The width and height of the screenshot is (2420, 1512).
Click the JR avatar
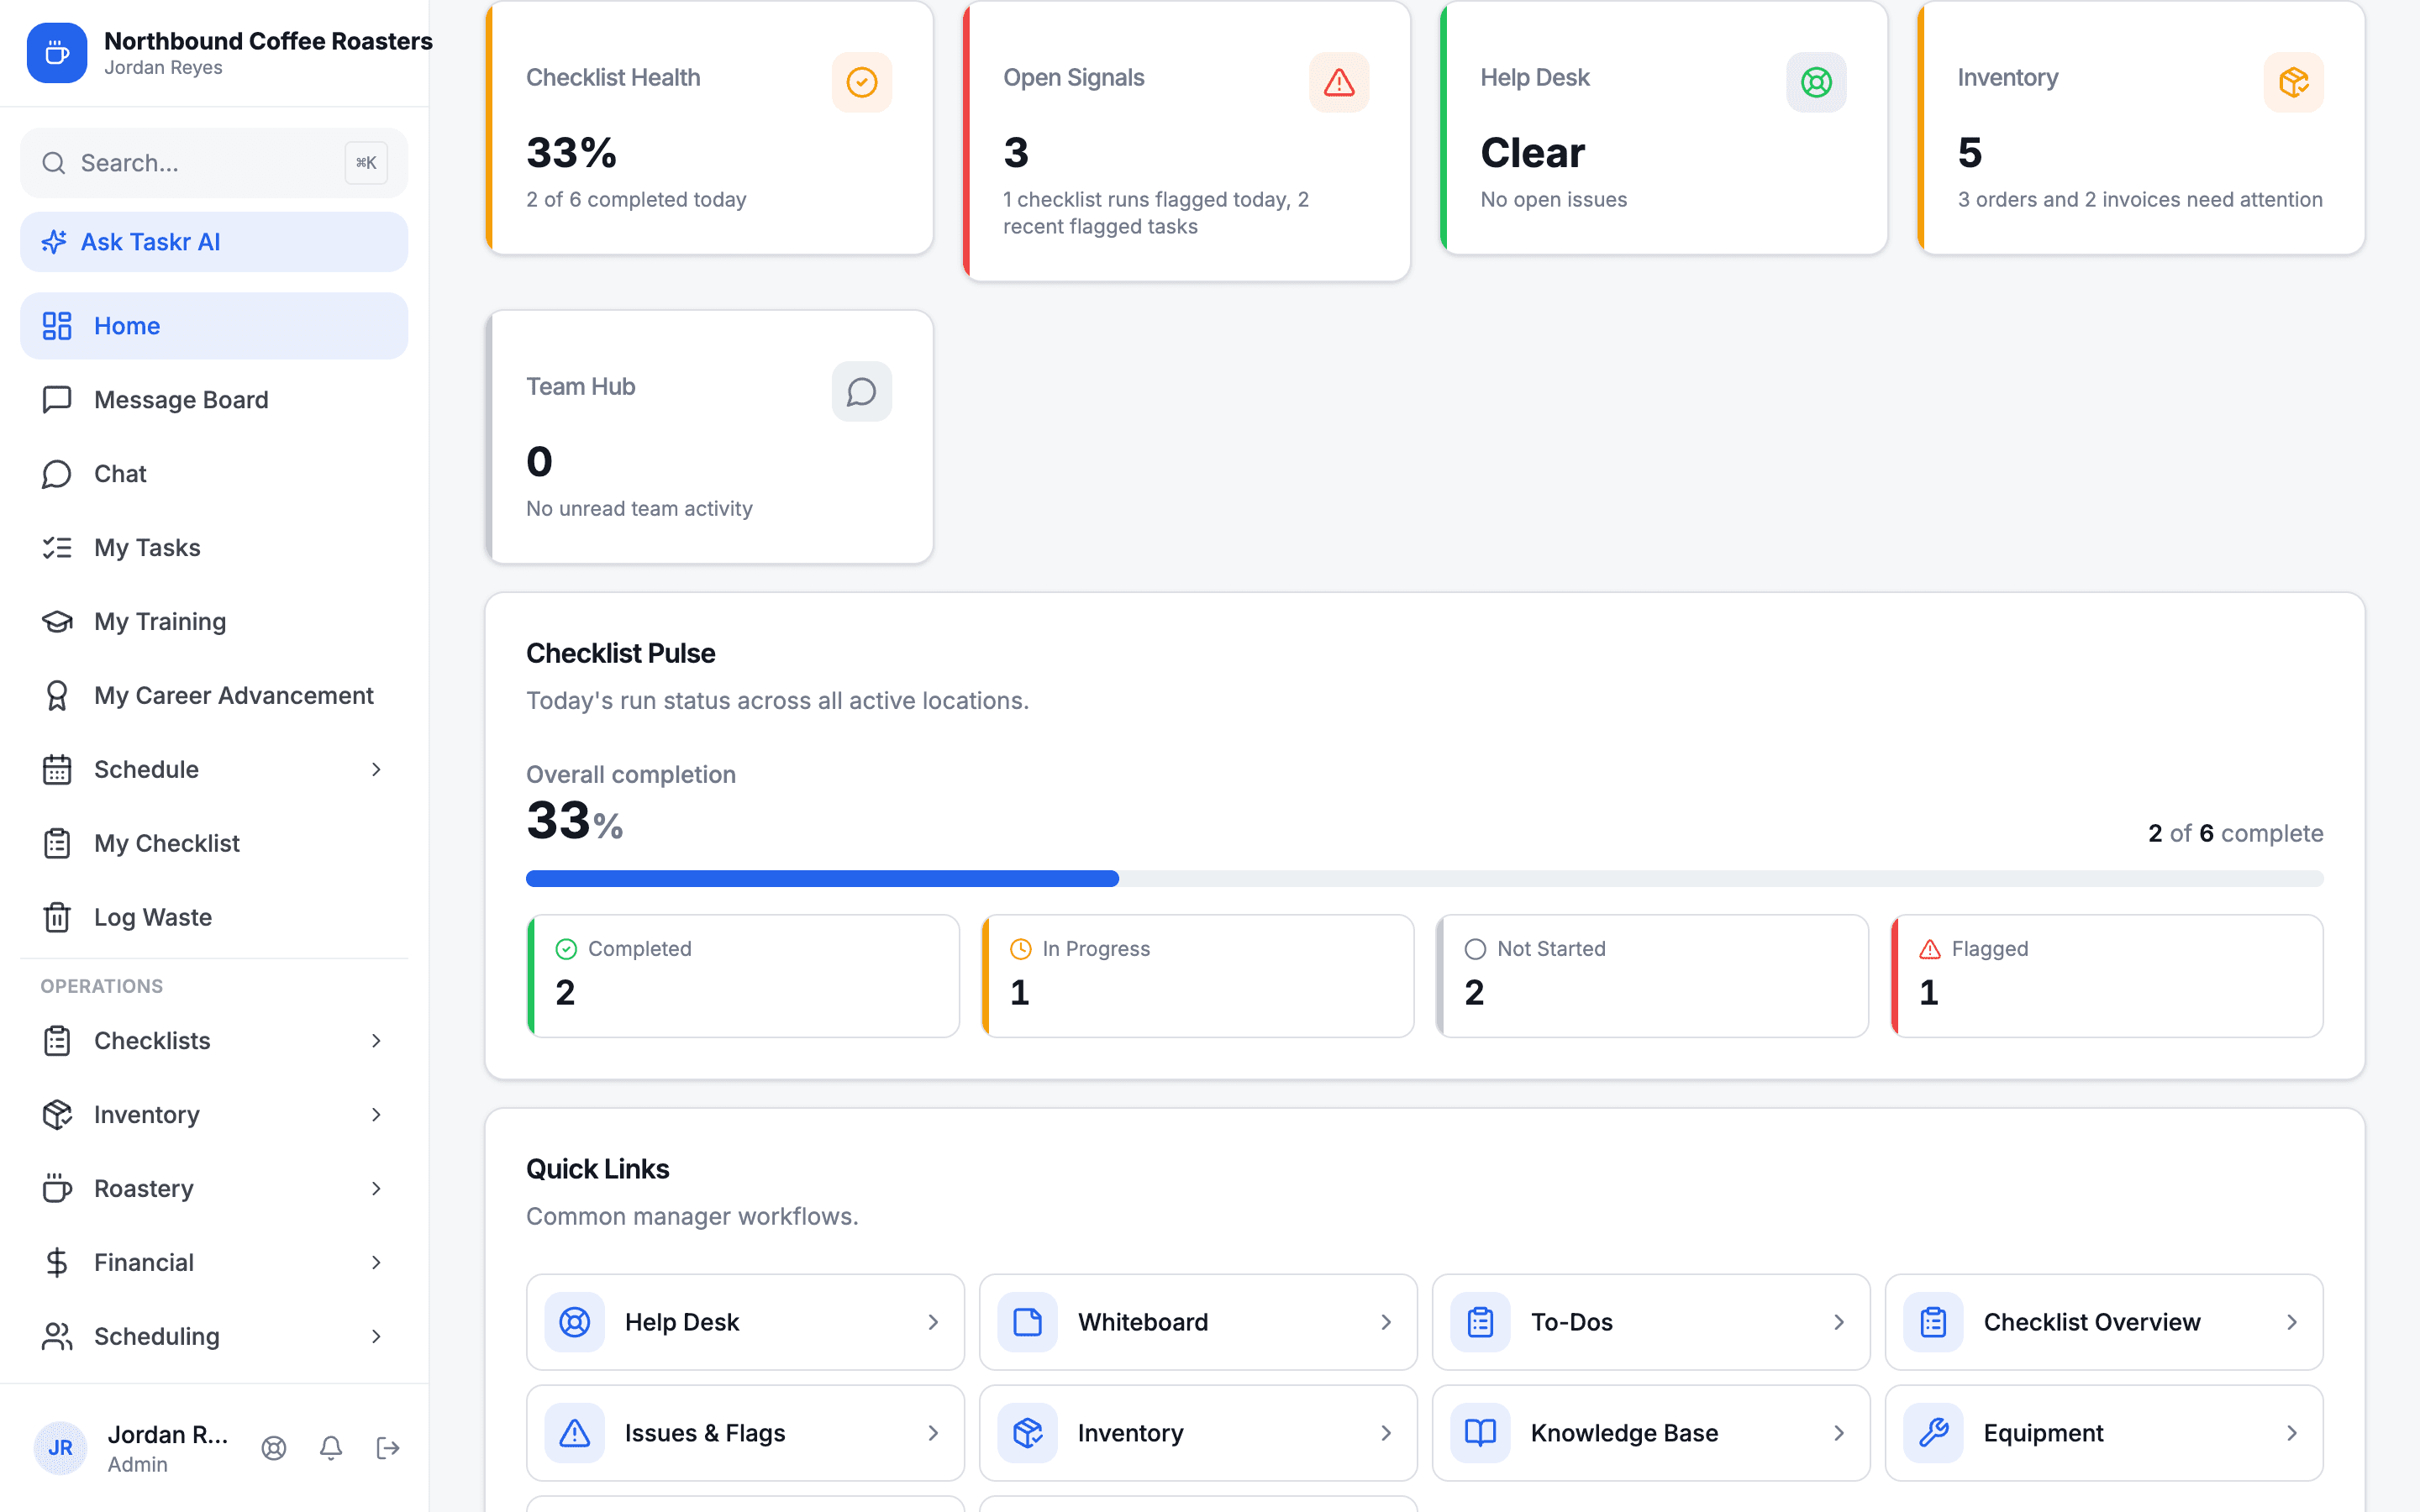coord(60,1448)
